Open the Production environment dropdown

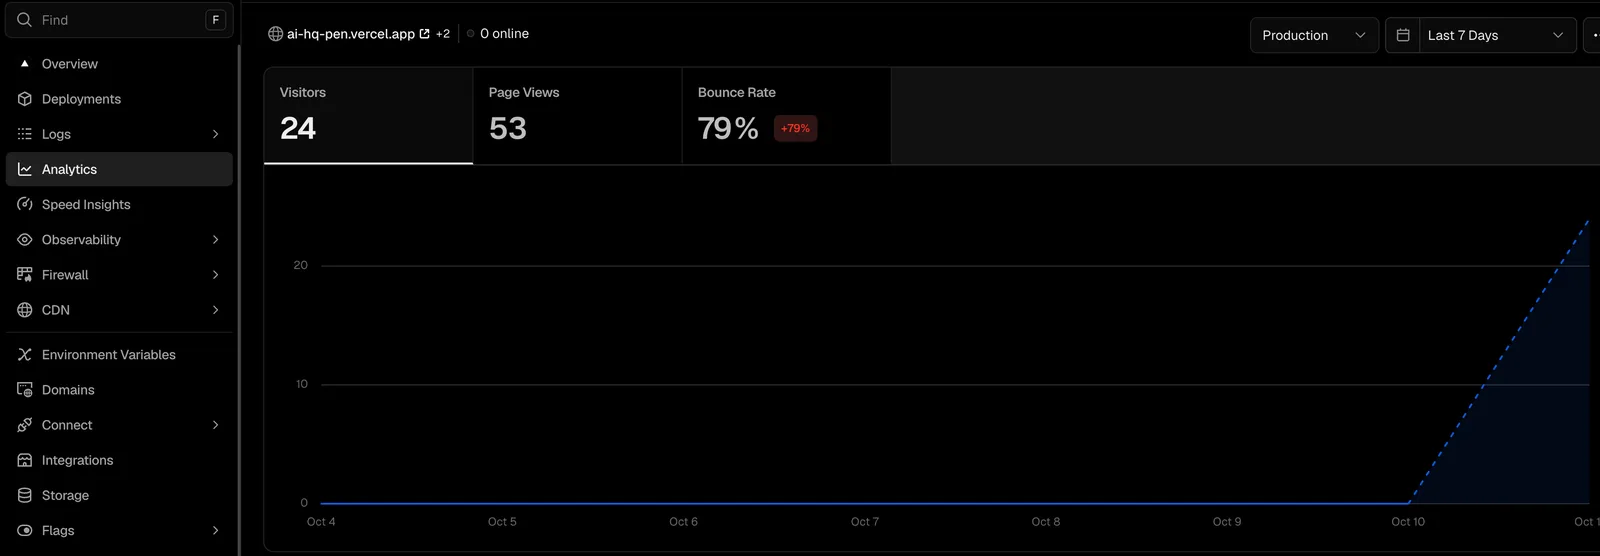tap(1314, 35)
